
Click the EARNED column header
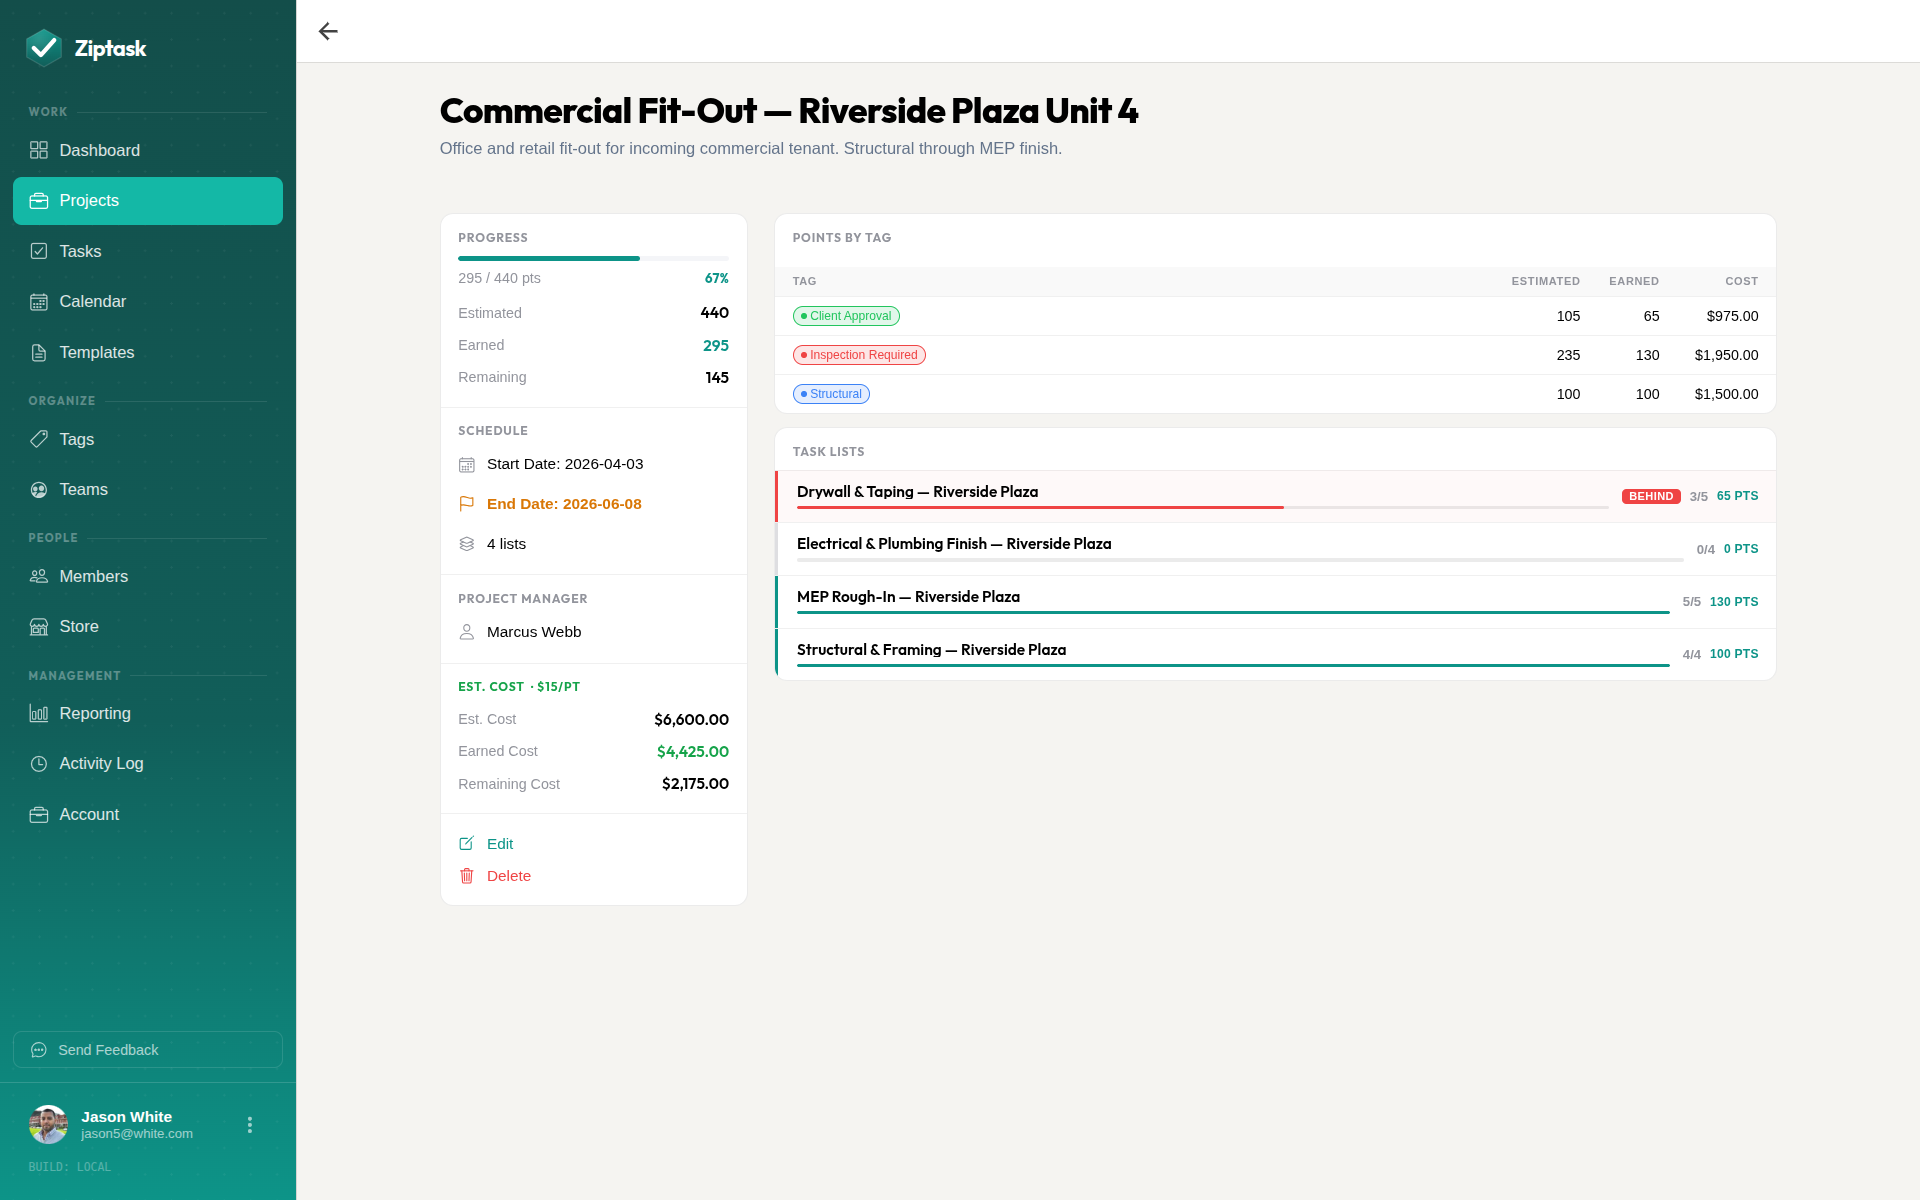[1634, 282]
